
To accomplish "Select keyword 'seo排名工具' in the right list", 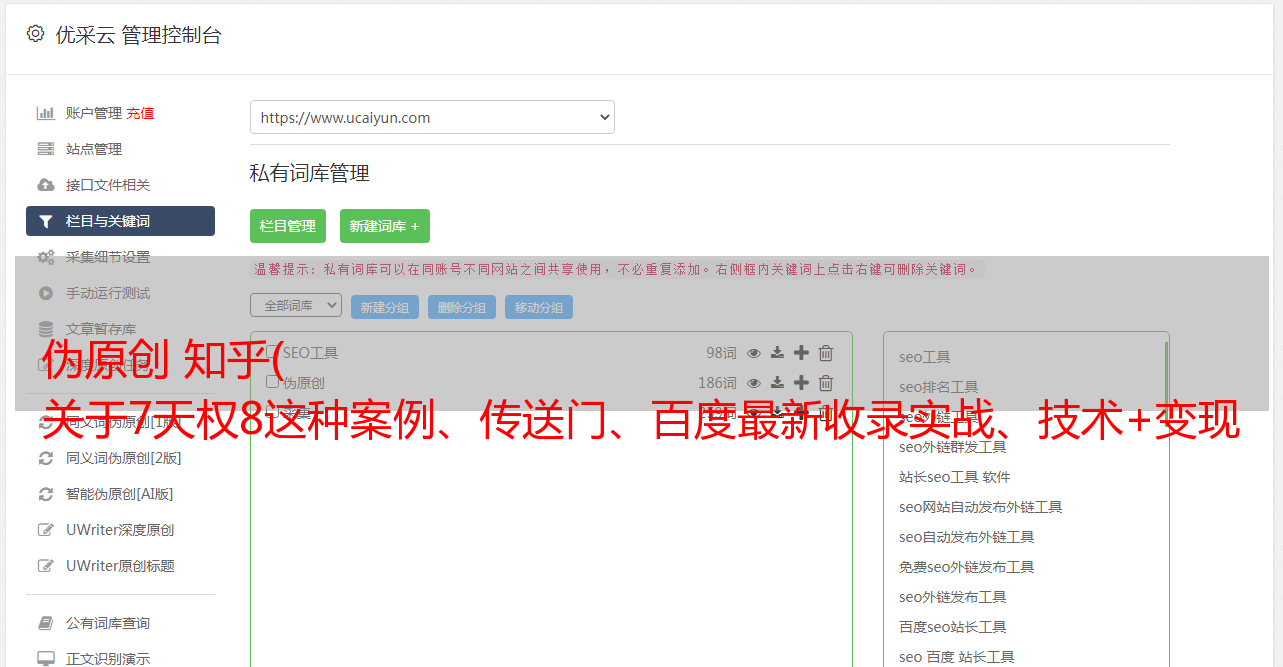I will tap(939, 387).
